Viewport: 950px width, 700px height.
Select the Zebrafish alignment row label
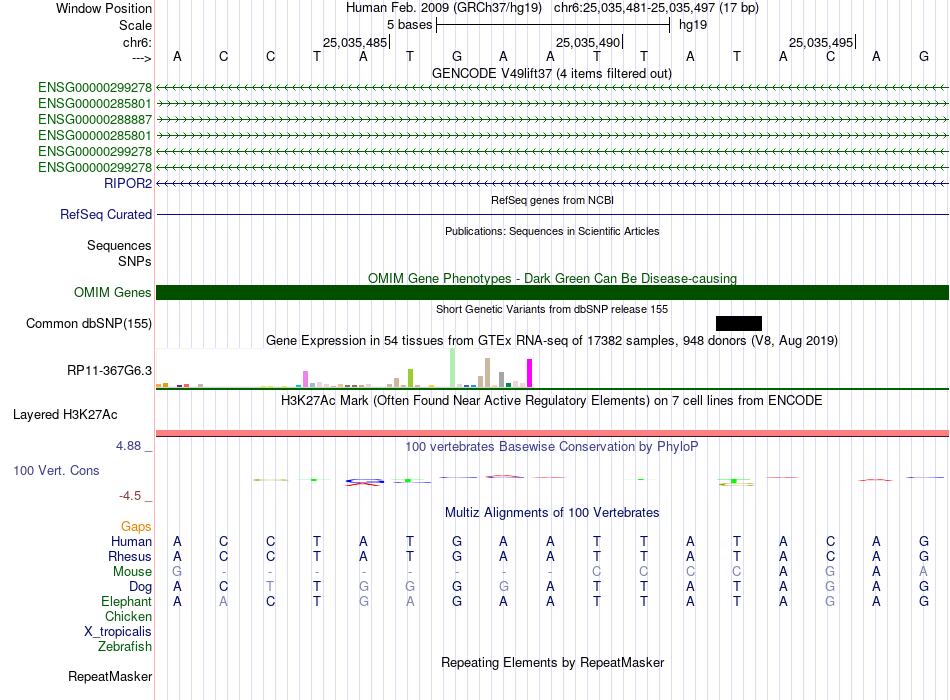point(125,647)
